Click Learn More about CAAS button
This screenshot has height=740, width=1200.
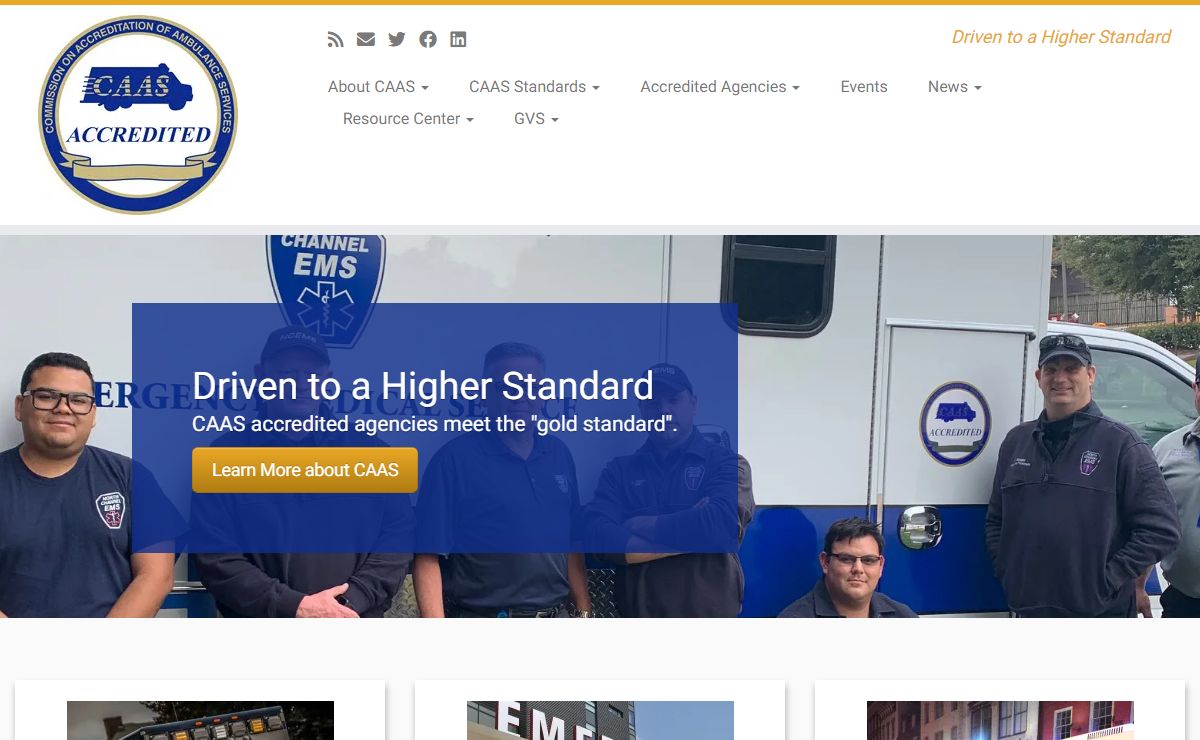click(305, 470)
